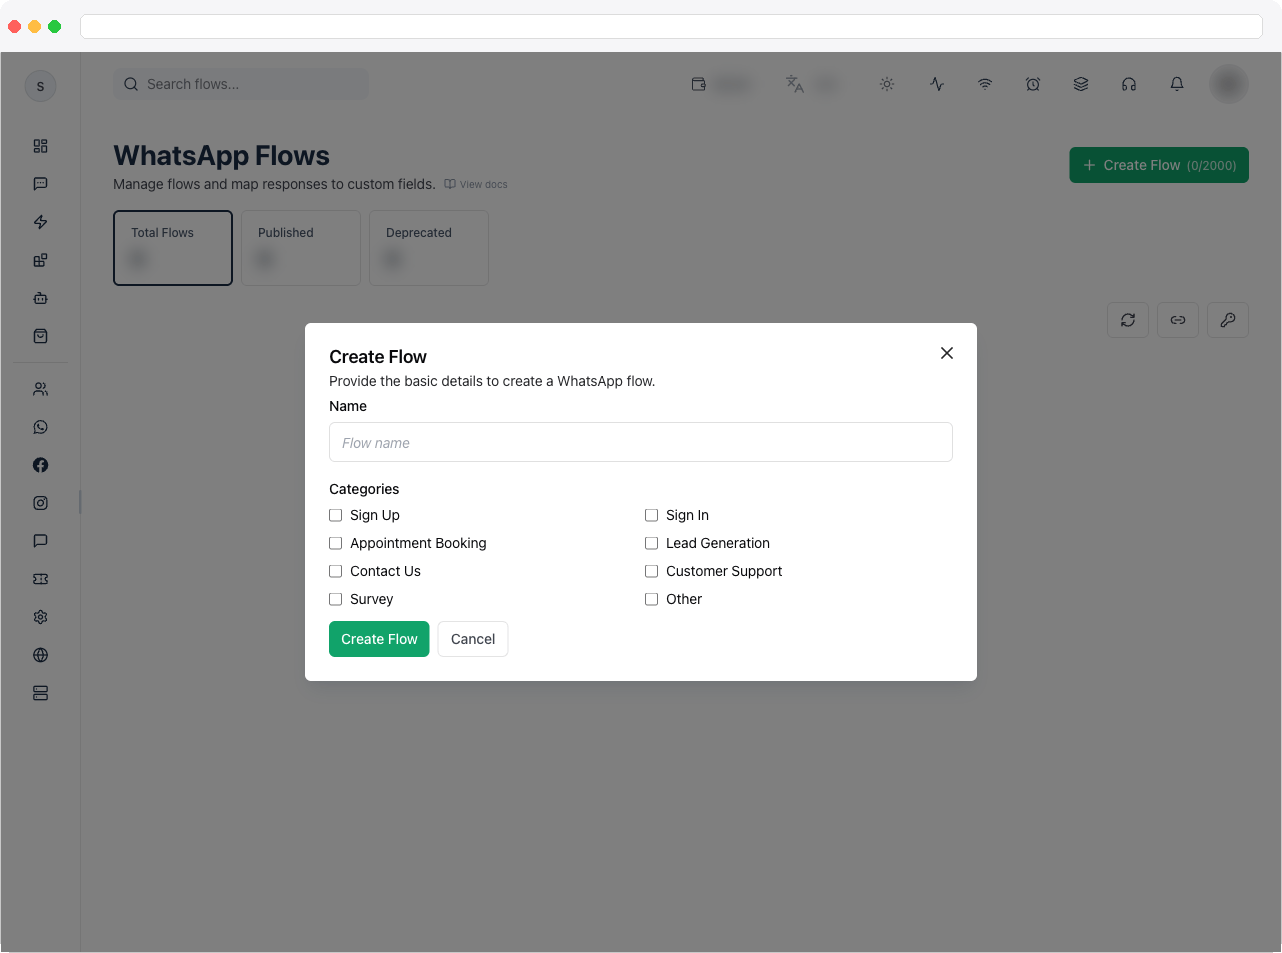Open the activity pulse icon in top bar
Image resolution: width=1282 pixels, height=953 pixels.
pyautogui.click(x=937, y=84)
